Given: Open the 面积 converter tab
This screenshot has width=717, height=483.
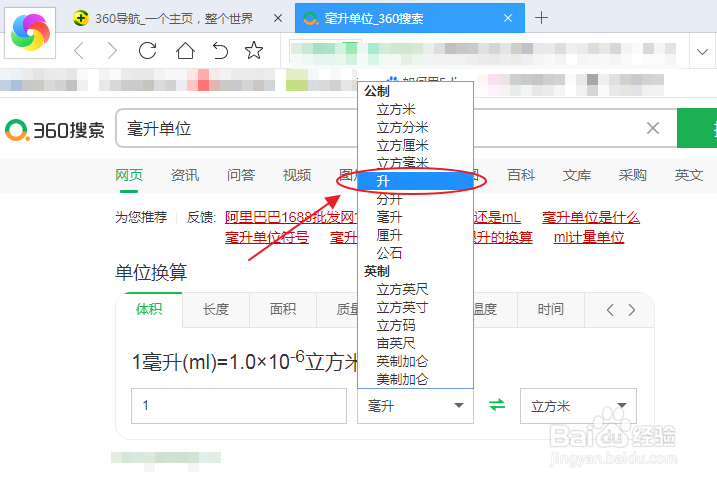Looking at the screenshot, I should tap(283, 310).
